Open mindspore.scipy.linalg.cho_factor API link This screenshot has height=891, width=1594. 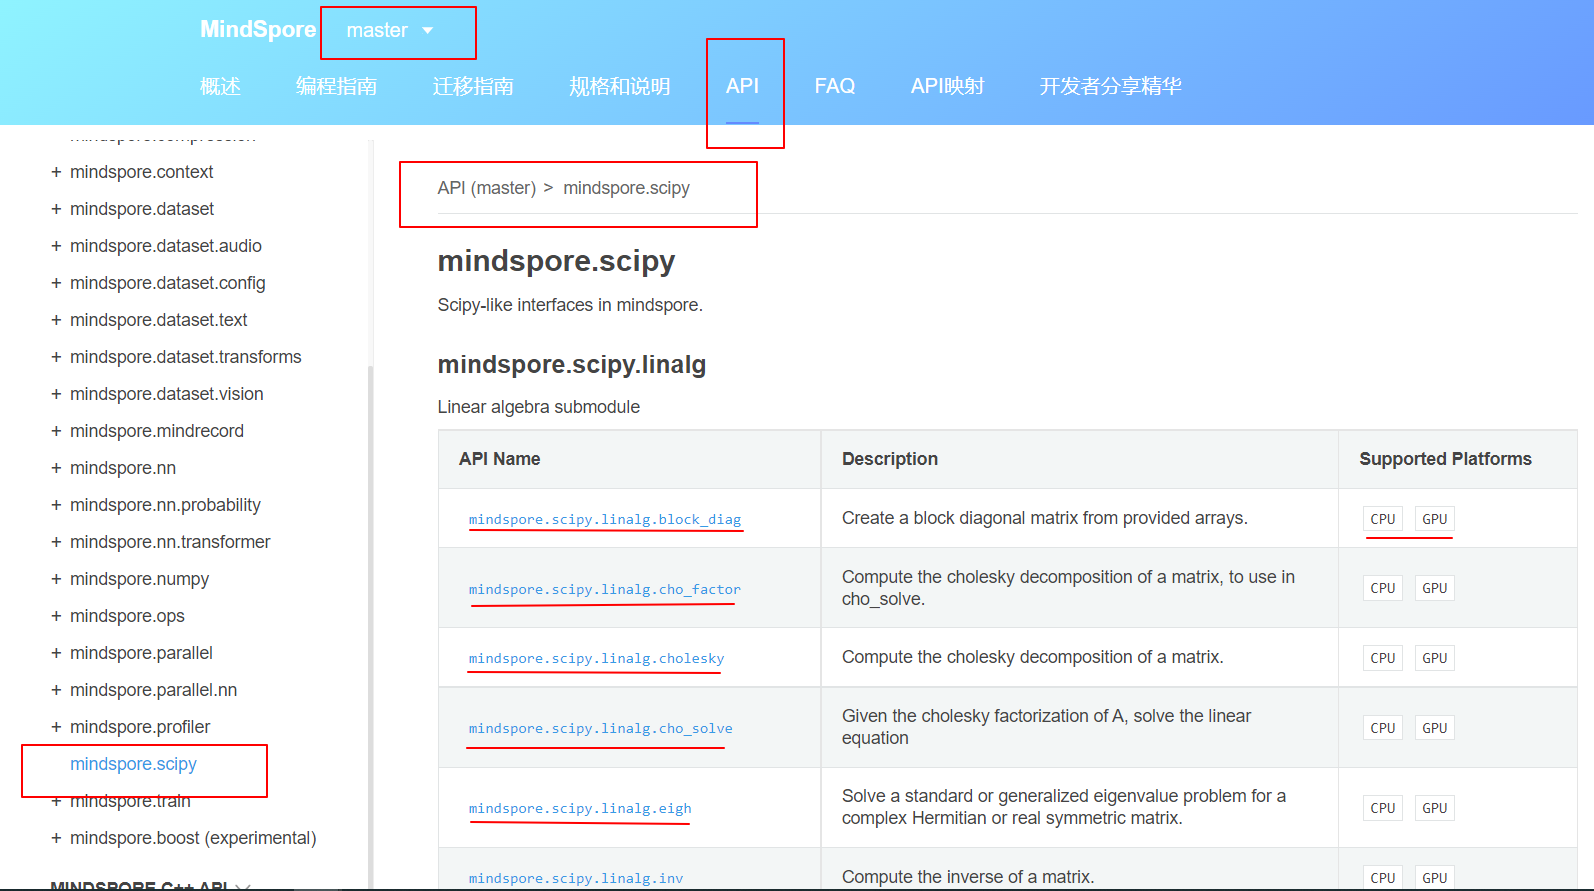[x=605, y=589]
